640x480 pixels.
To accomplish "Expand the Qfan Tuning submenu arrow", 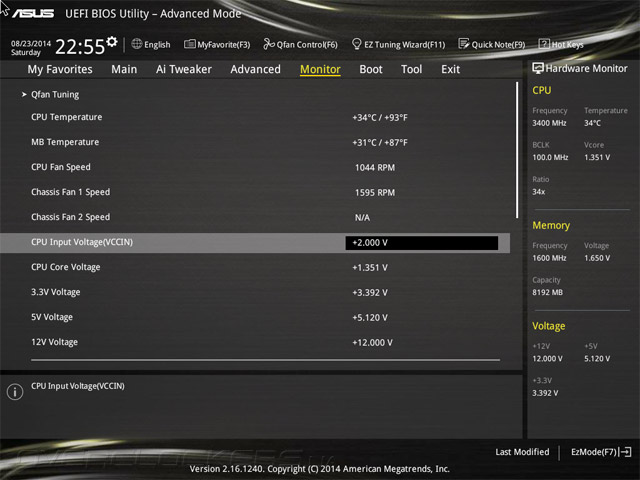I will click(24, 94).
